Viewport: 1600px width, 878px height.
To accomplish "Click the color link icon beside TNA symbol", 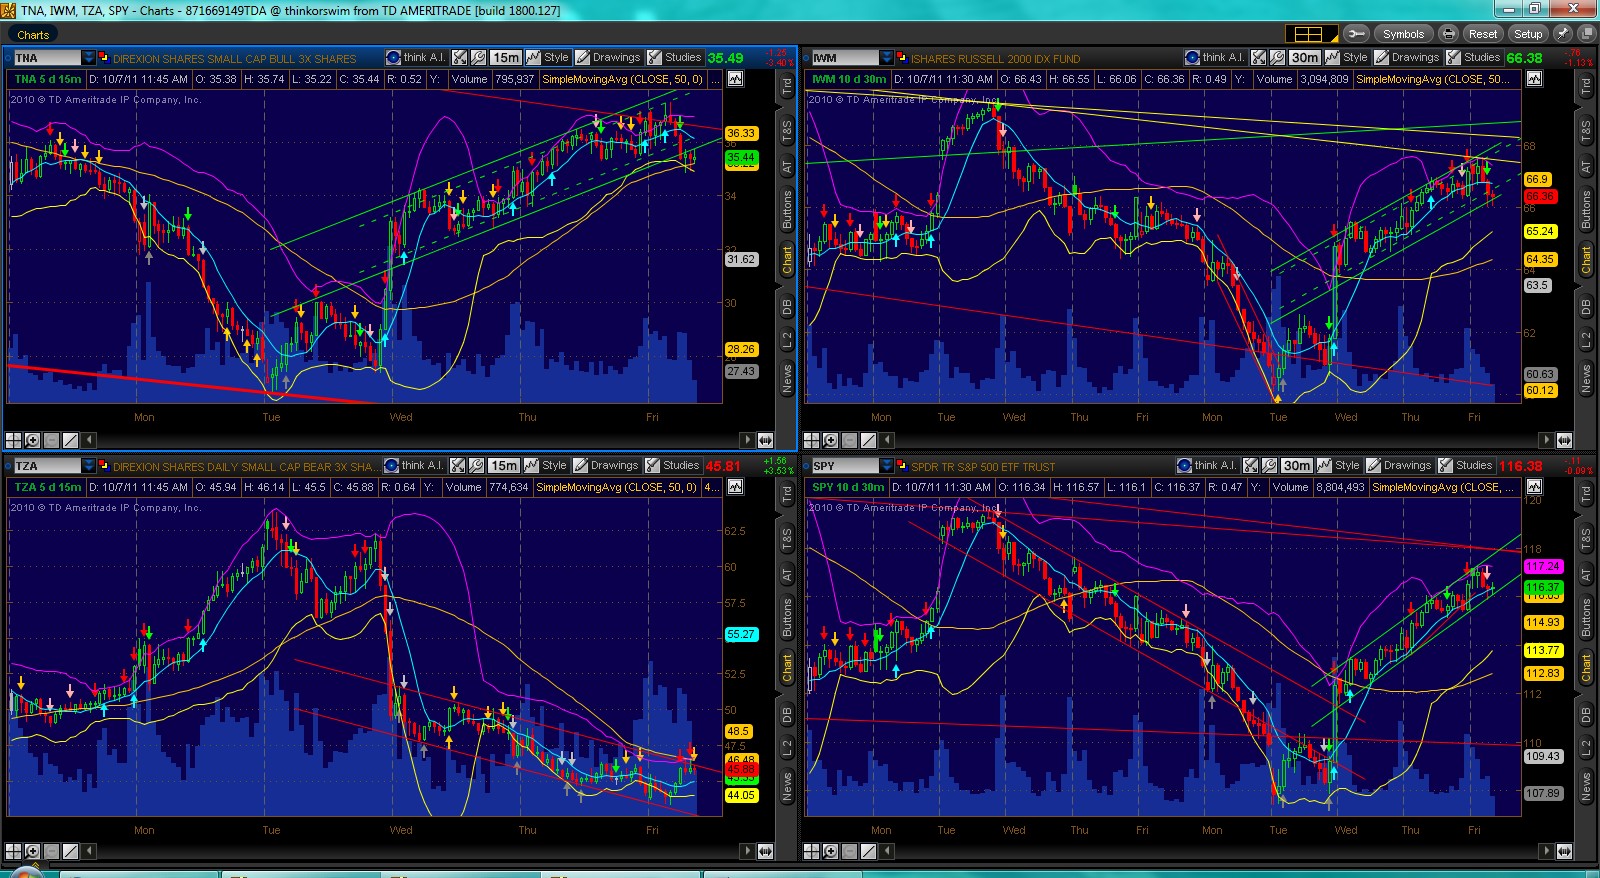I will click(x=103, y=58).
